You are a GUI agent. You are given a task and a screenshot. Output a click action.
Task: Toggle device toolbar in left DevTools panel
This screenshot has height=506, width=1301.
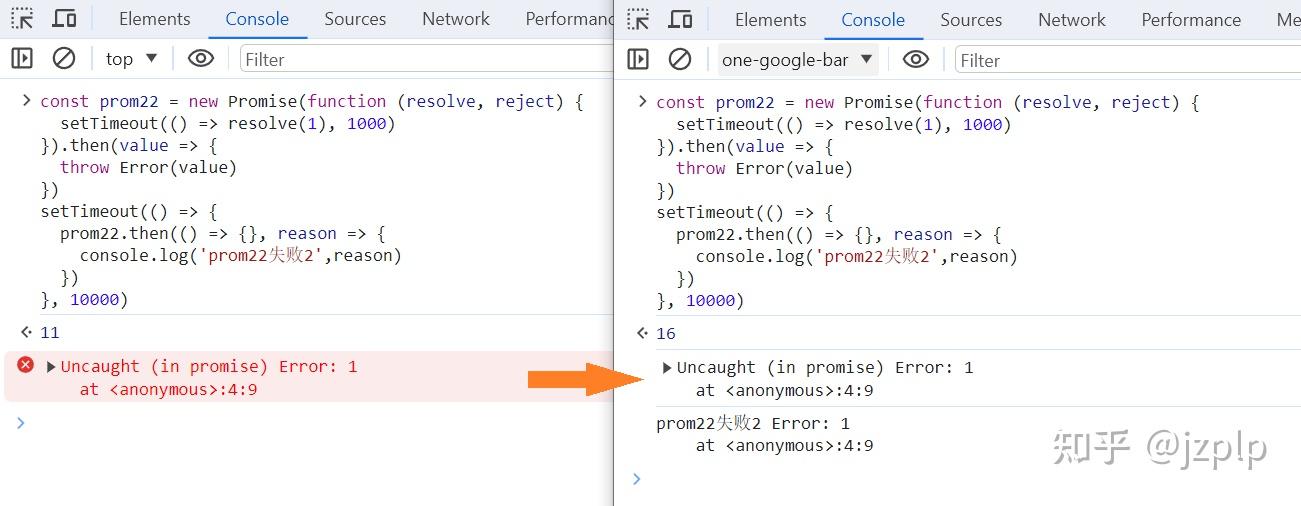point(64,18)
